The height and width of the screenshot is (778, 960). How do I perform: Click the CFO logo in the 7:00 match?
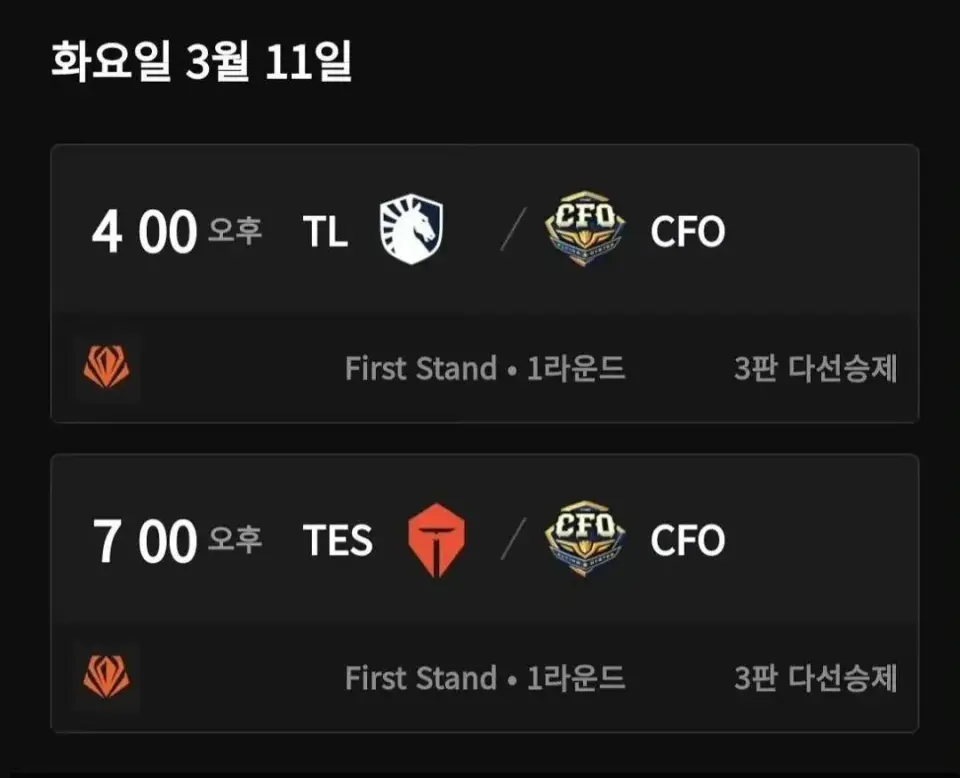(585, 539)
